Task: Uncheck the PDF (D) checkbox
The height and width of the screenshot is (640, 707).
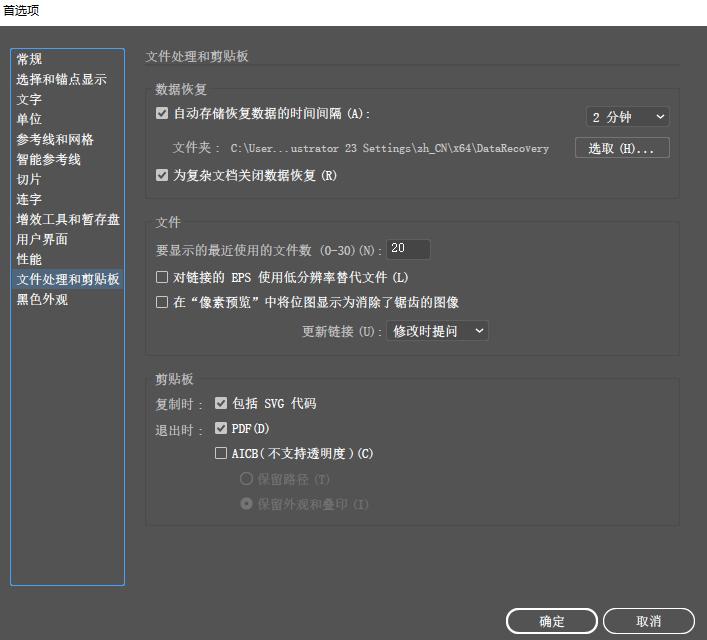Action: (x=221, y=428)
